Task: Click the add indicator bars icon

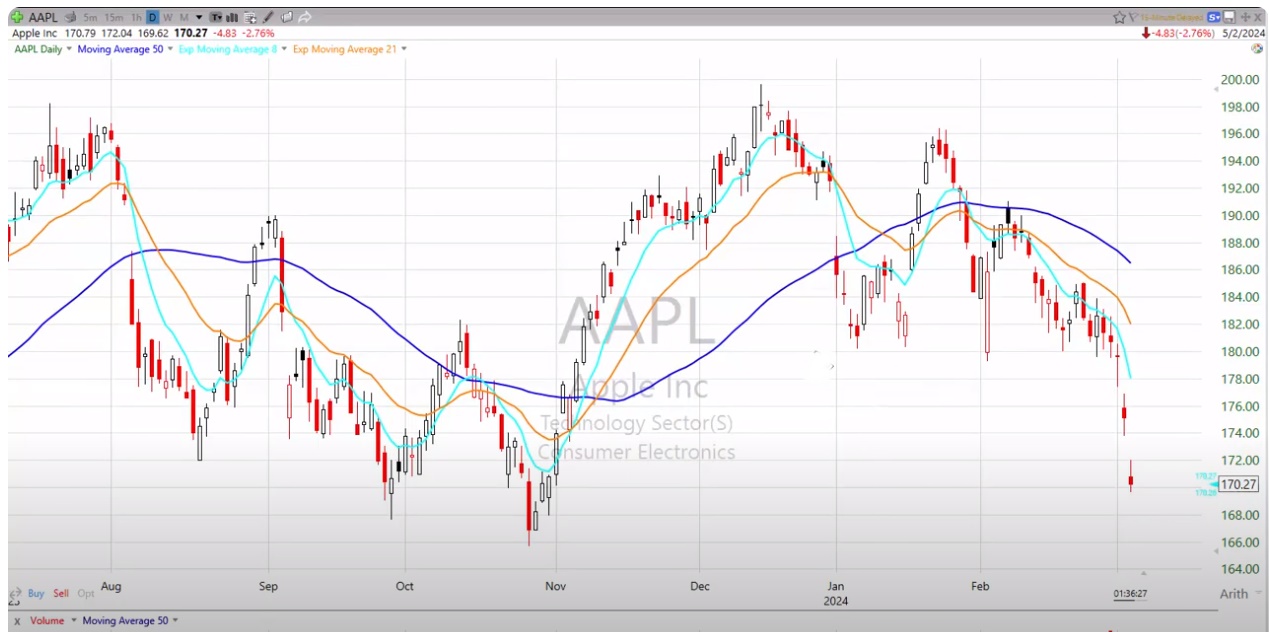Action: (x=232, y=18)
